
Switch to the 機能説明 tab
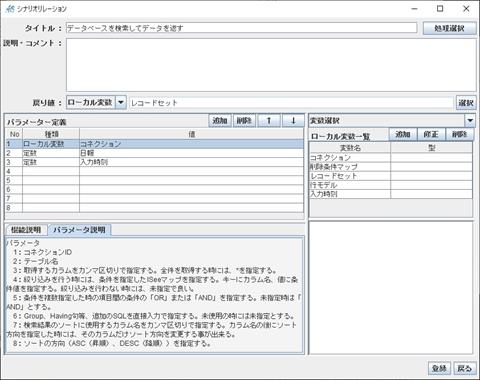tap(26, 230)
